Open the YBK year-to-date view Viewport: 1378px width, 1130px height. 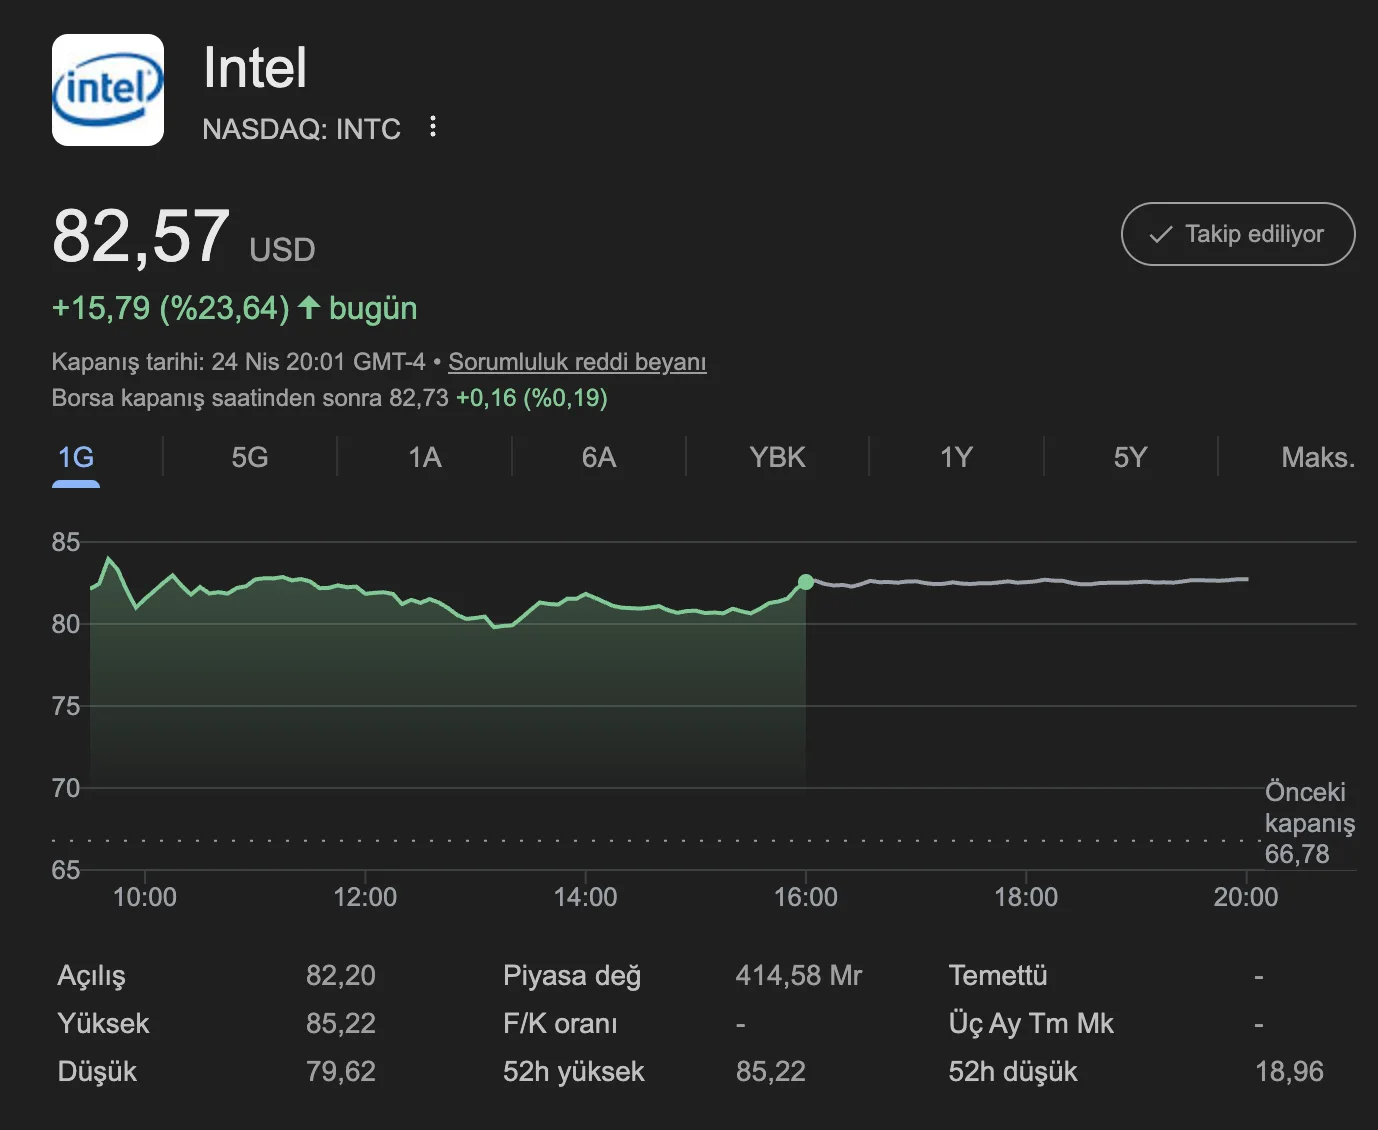click(778, 457)
